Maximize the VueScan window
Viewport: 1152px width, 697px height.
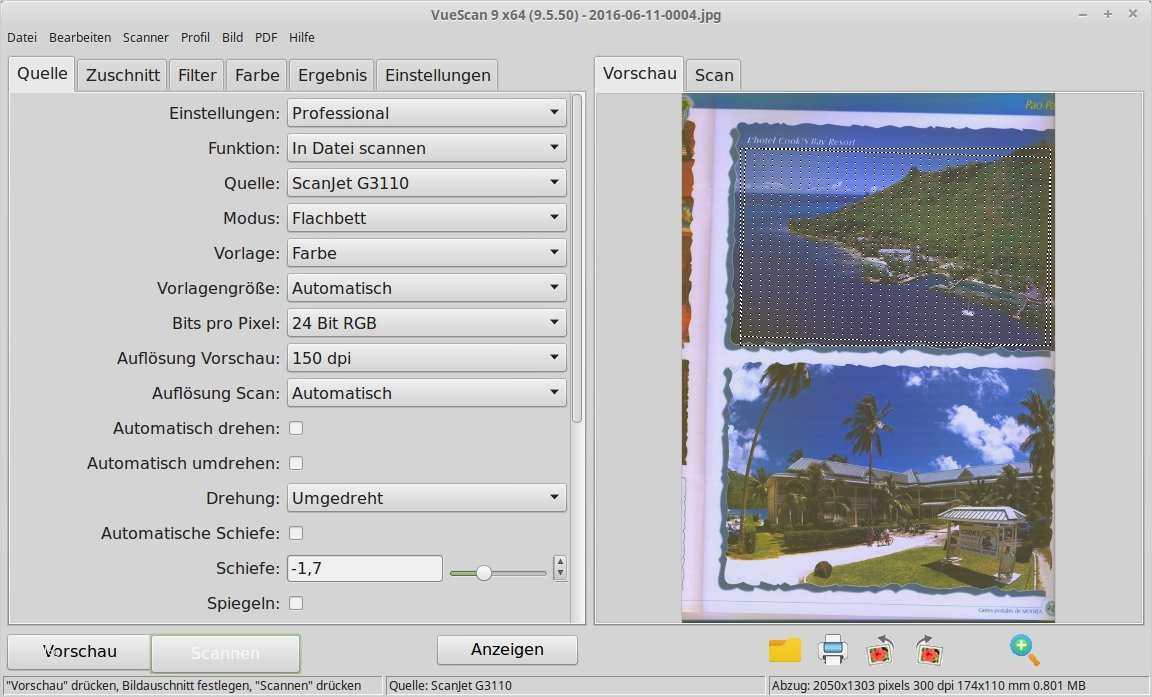[1108, 15]
